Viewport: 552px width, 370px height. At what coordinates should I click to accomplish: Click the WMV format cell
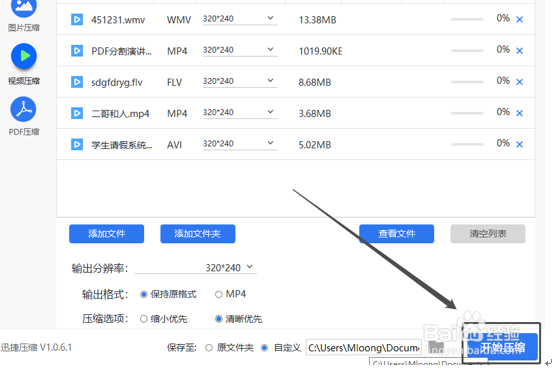click(x=179, y=20)
